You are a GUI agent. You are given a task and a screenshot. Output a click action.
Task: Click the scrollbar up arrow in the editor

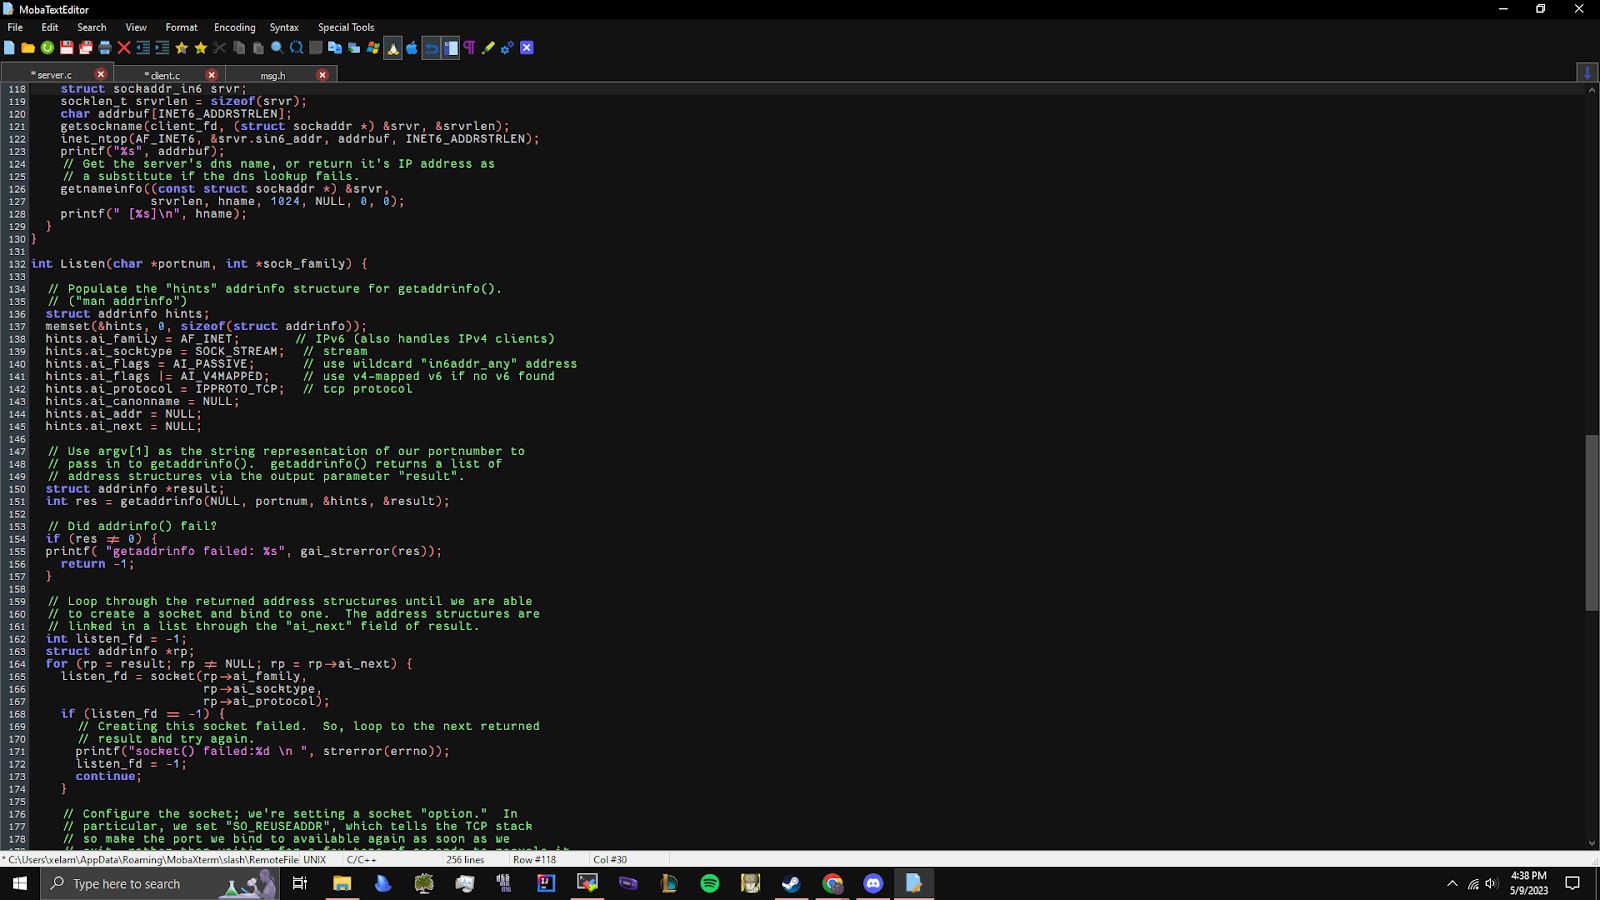click(x=1591, y=90)
